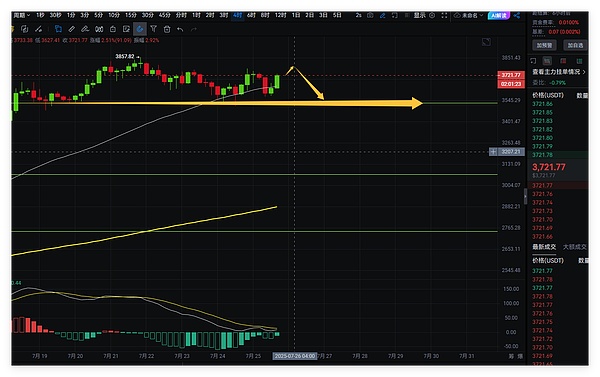Toggle the highlighted blue eraser tool

140,29
